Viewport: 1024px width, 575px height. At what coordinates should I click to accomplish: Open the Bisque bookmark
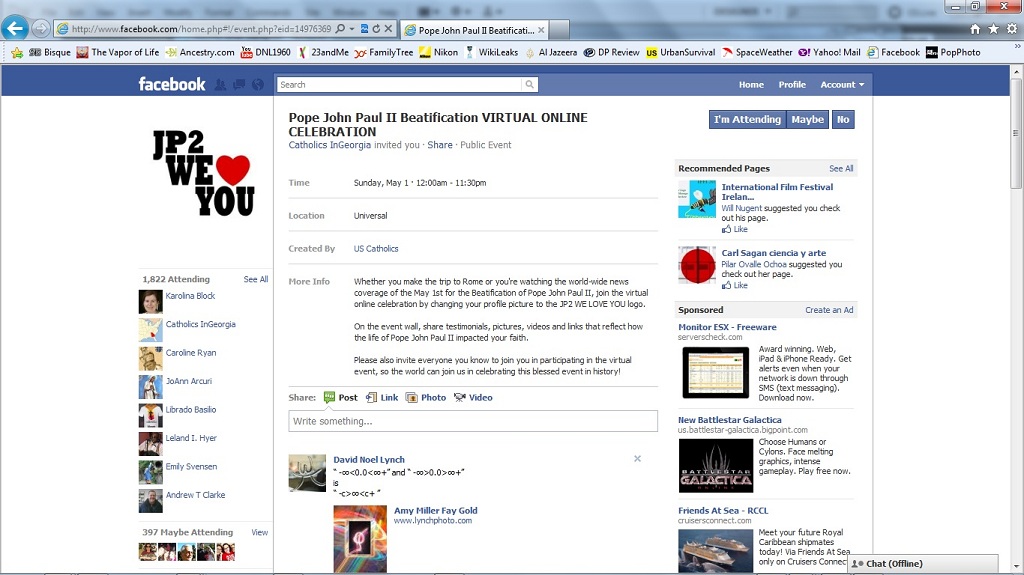(x=50, y=52)
